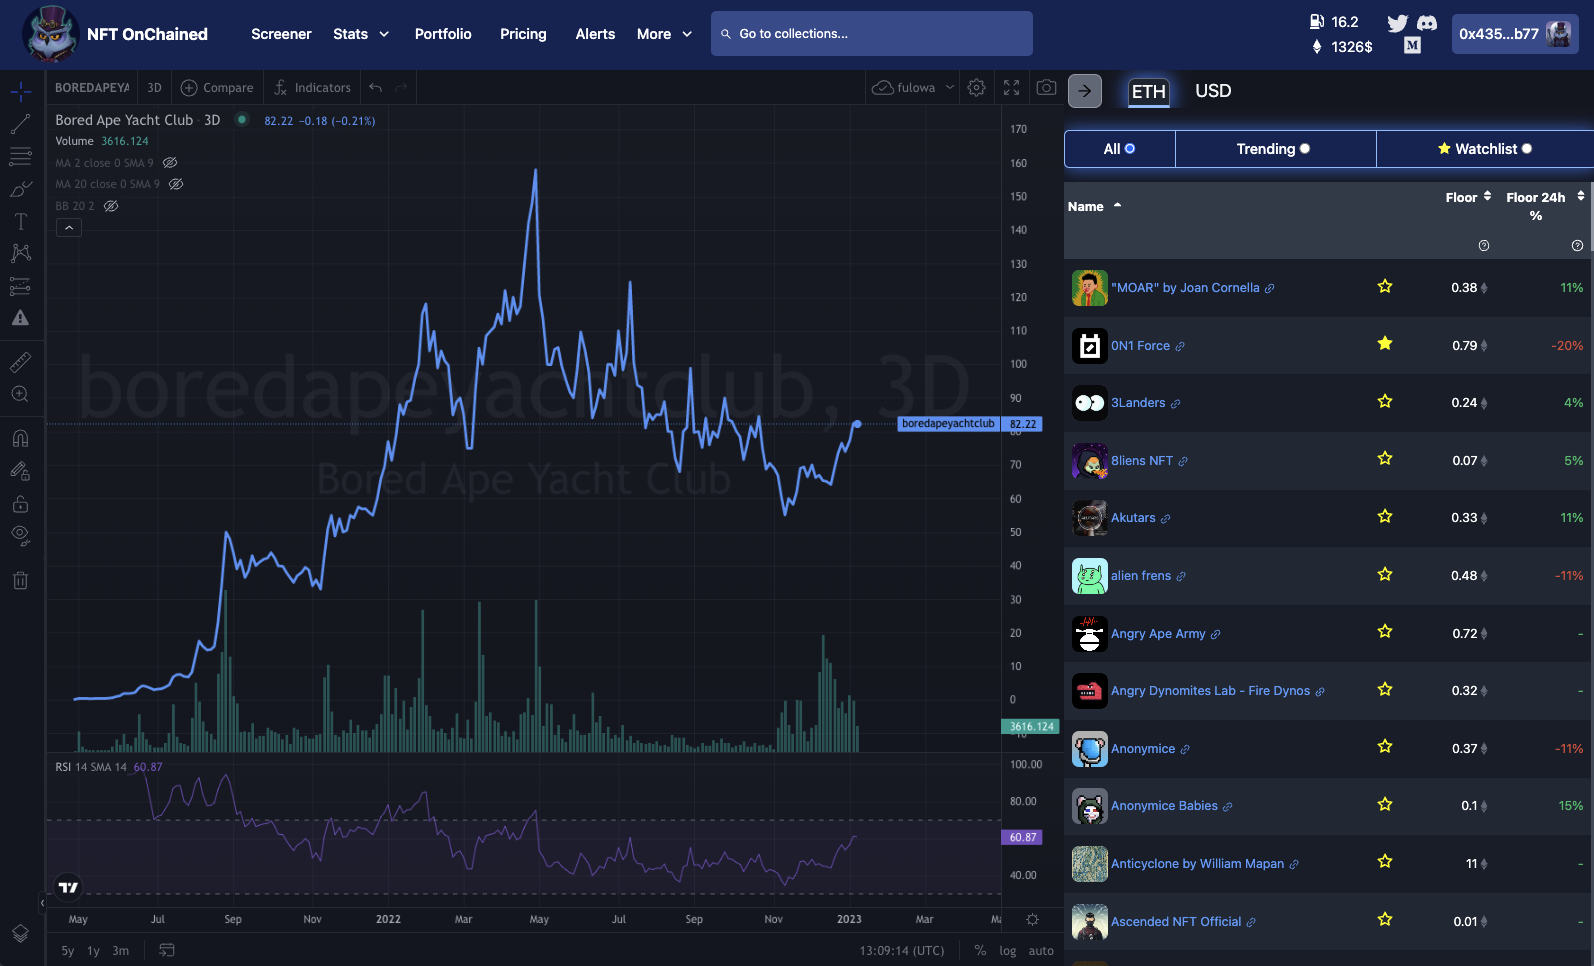Open chart settings gear icon
Screen dimensions: 1594x966
977,88
